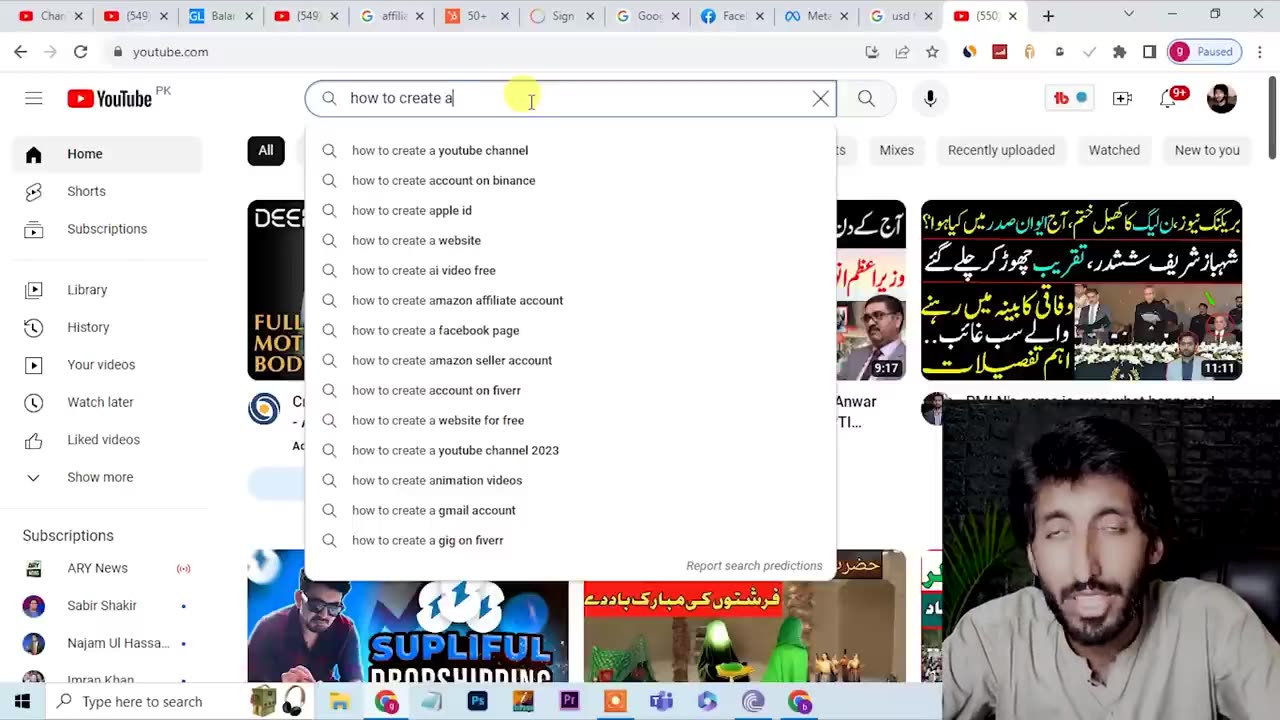Open the Paused browser profile button
The image size is (1280, 720).
[x=1205, y=52]
